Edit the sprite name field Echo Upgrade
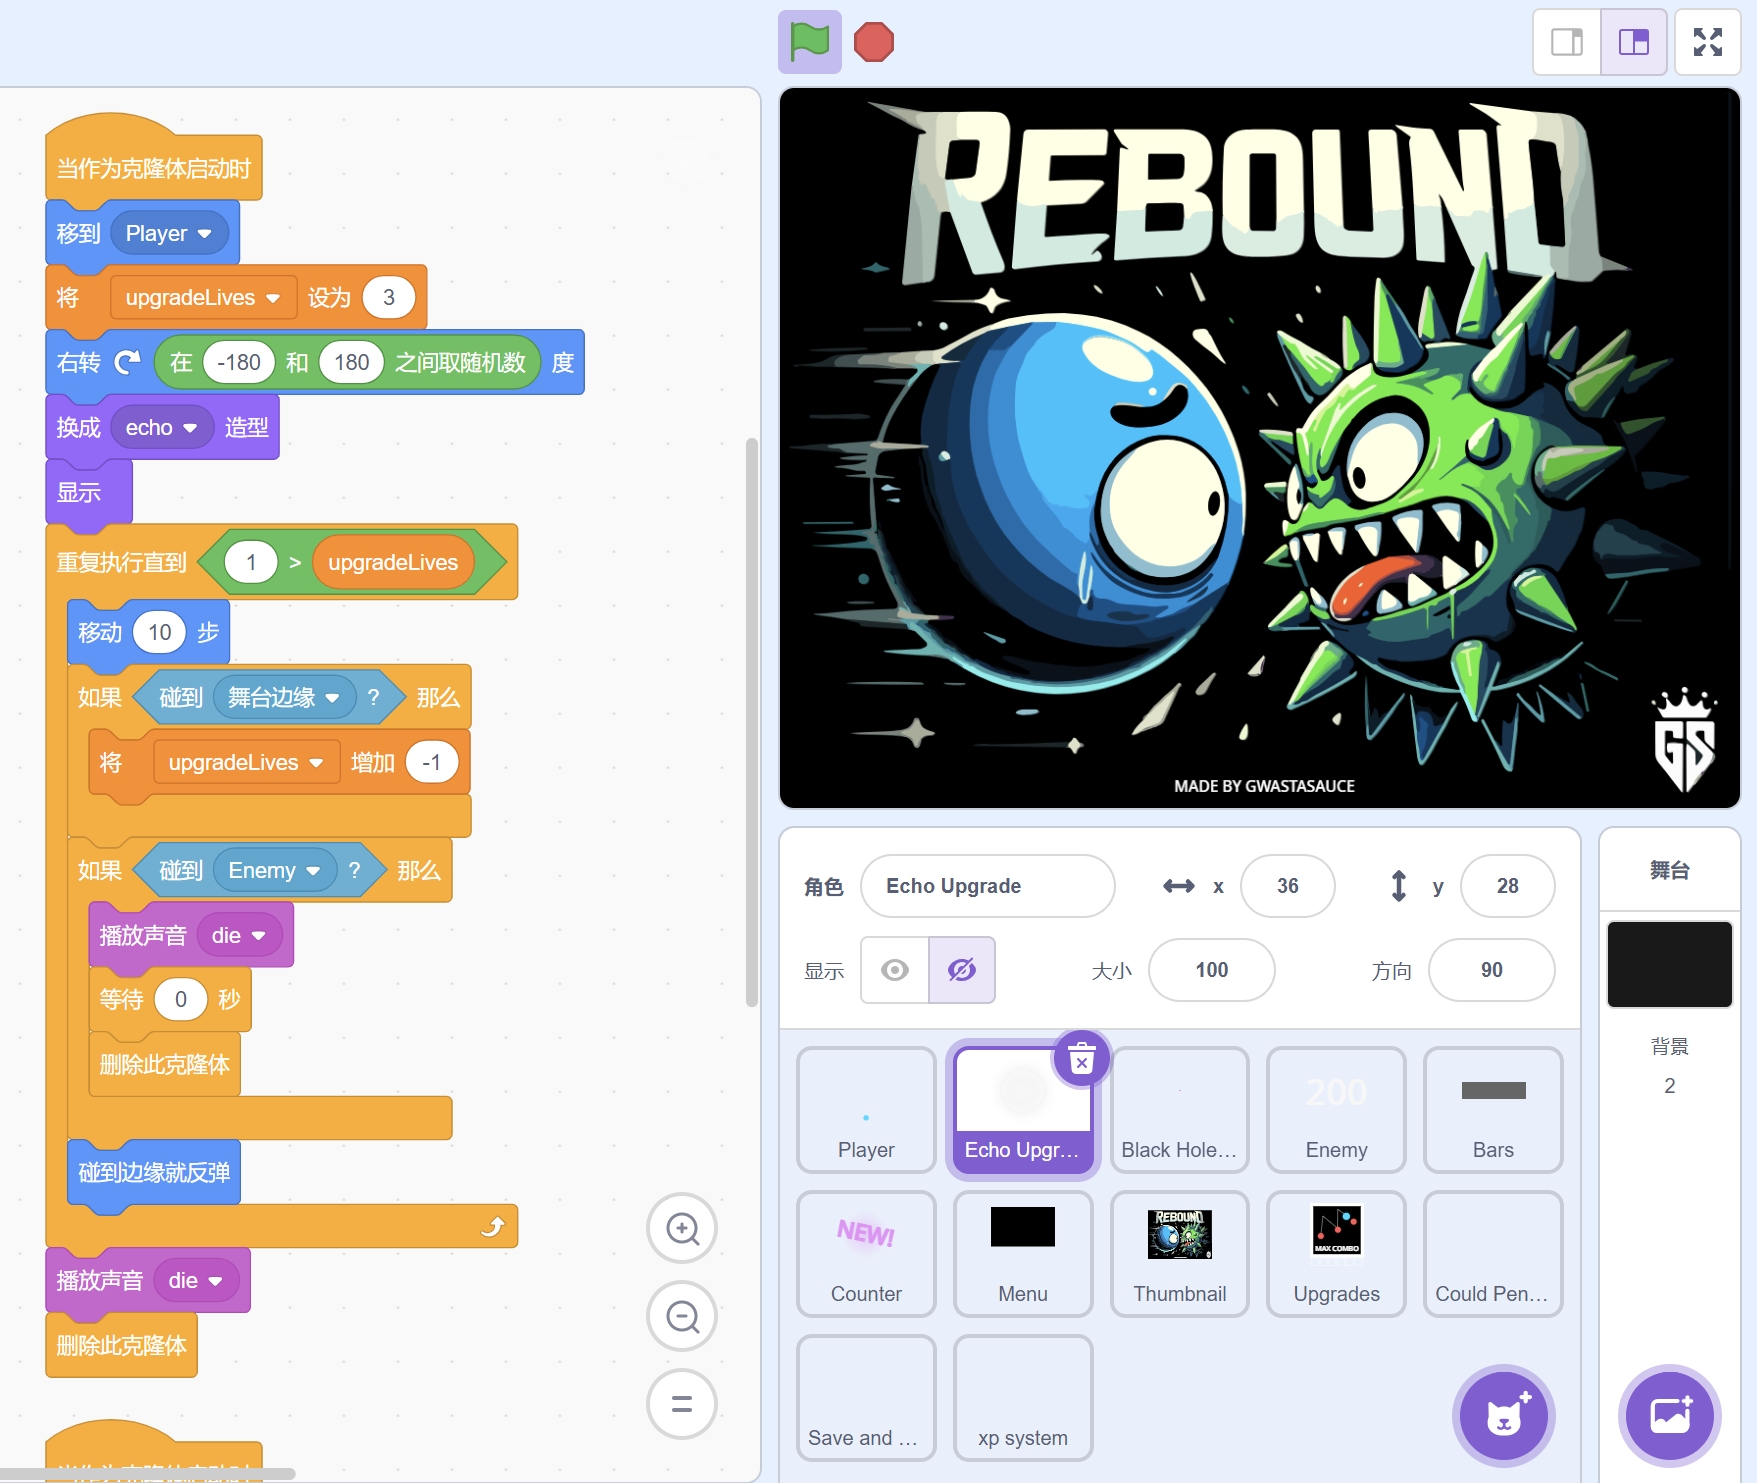Screen dimensions: 1757x1483 [x=987, y=886]
